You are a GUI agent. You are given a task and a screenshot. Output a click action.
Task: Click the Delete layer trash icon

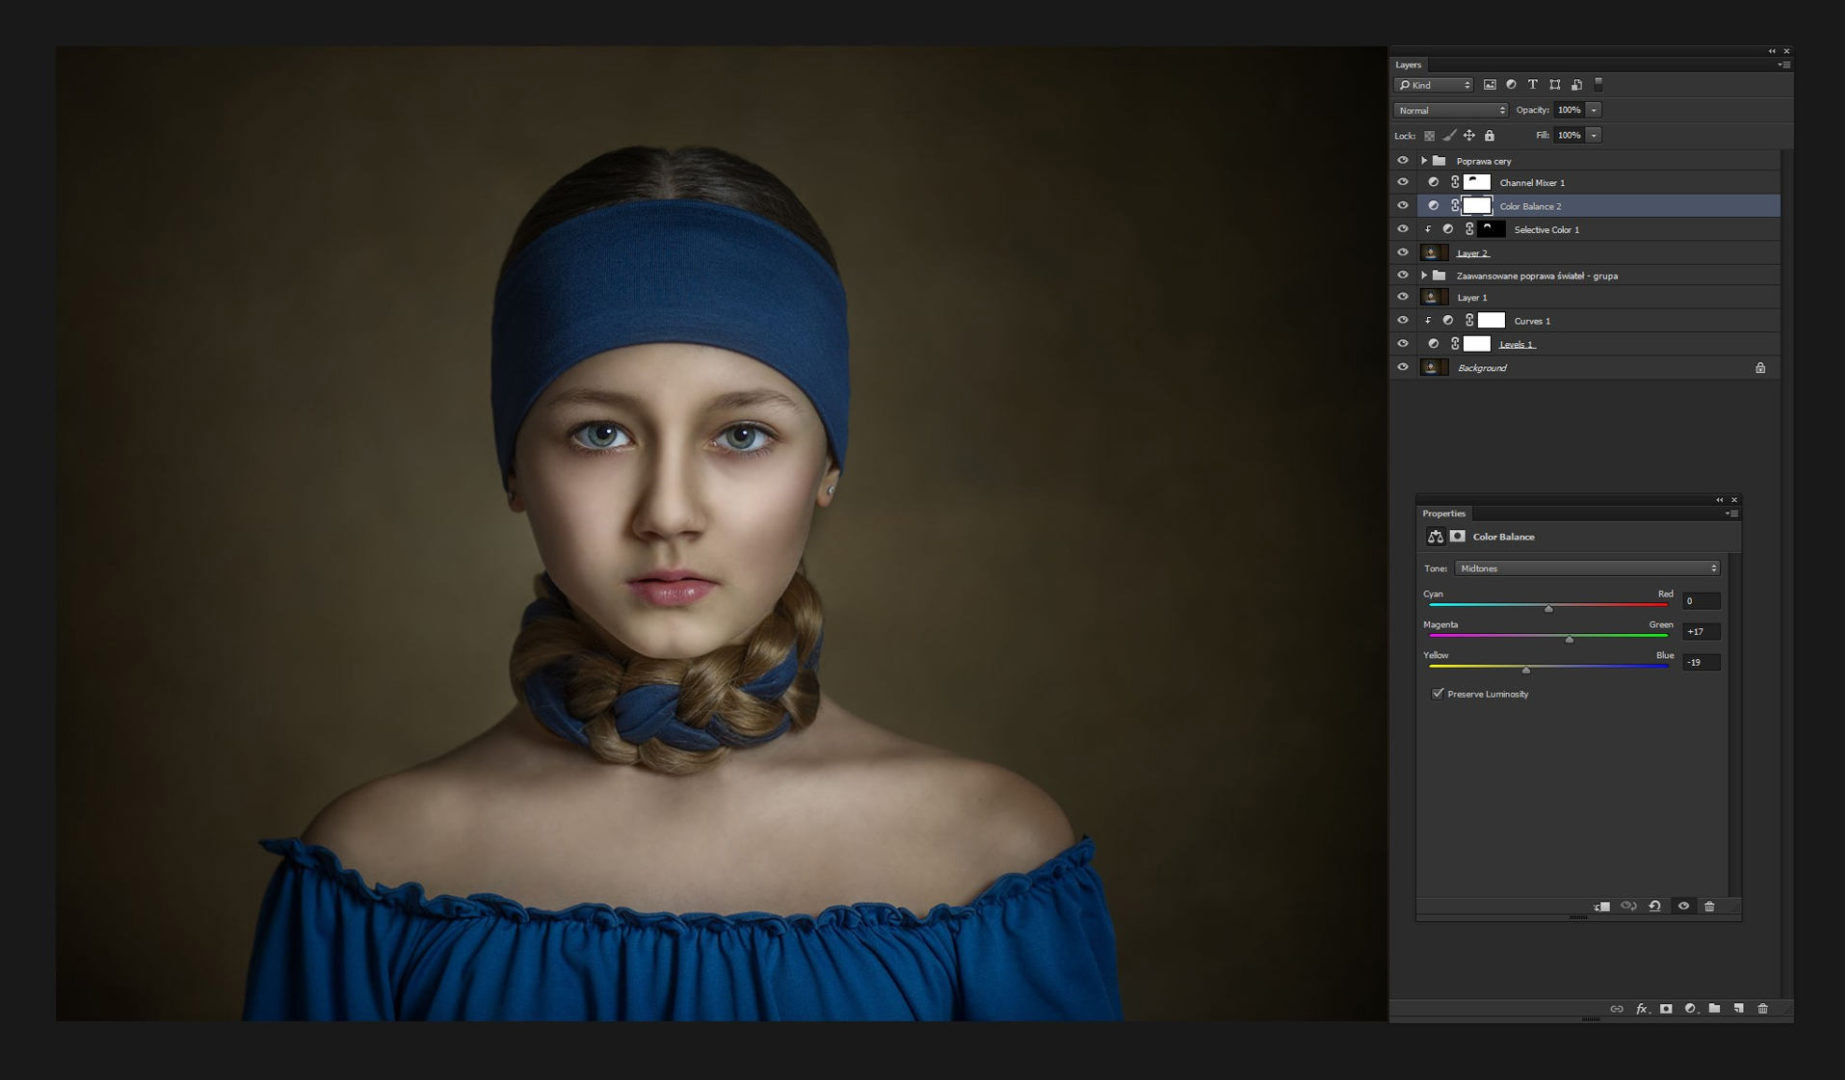[1763, 1009]
